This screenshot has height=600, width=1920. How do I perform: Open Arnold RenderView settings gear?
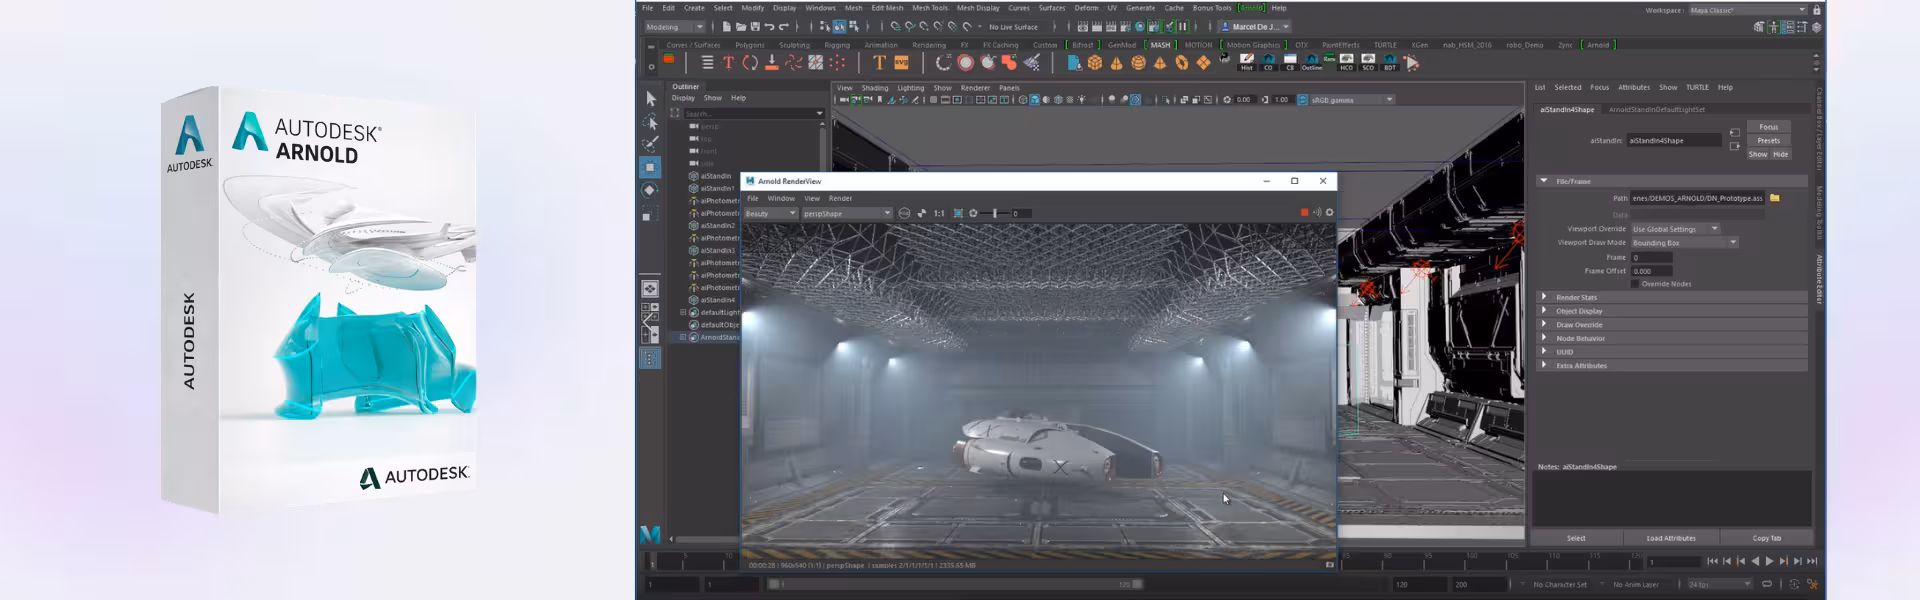[1329, 212]
